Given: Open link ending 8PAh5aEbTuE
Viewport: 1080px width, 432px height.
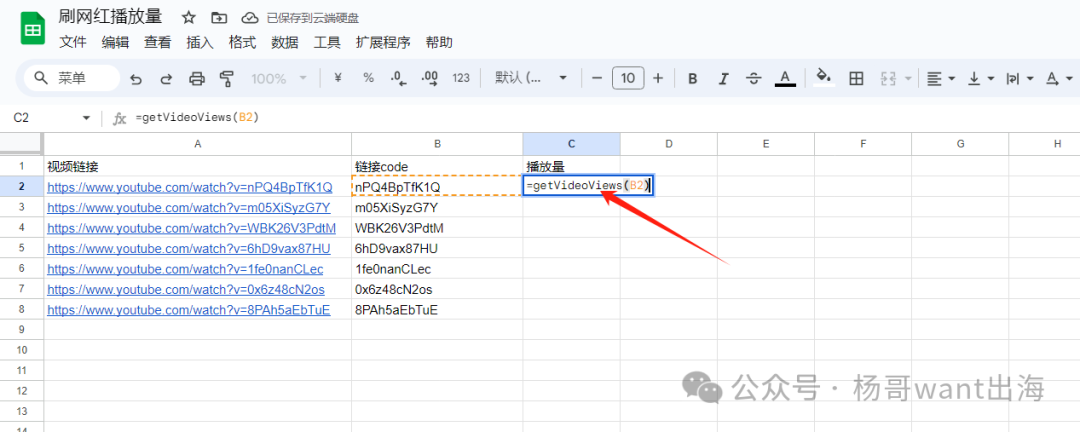Looking at the screenshot, I should (189, 310).
